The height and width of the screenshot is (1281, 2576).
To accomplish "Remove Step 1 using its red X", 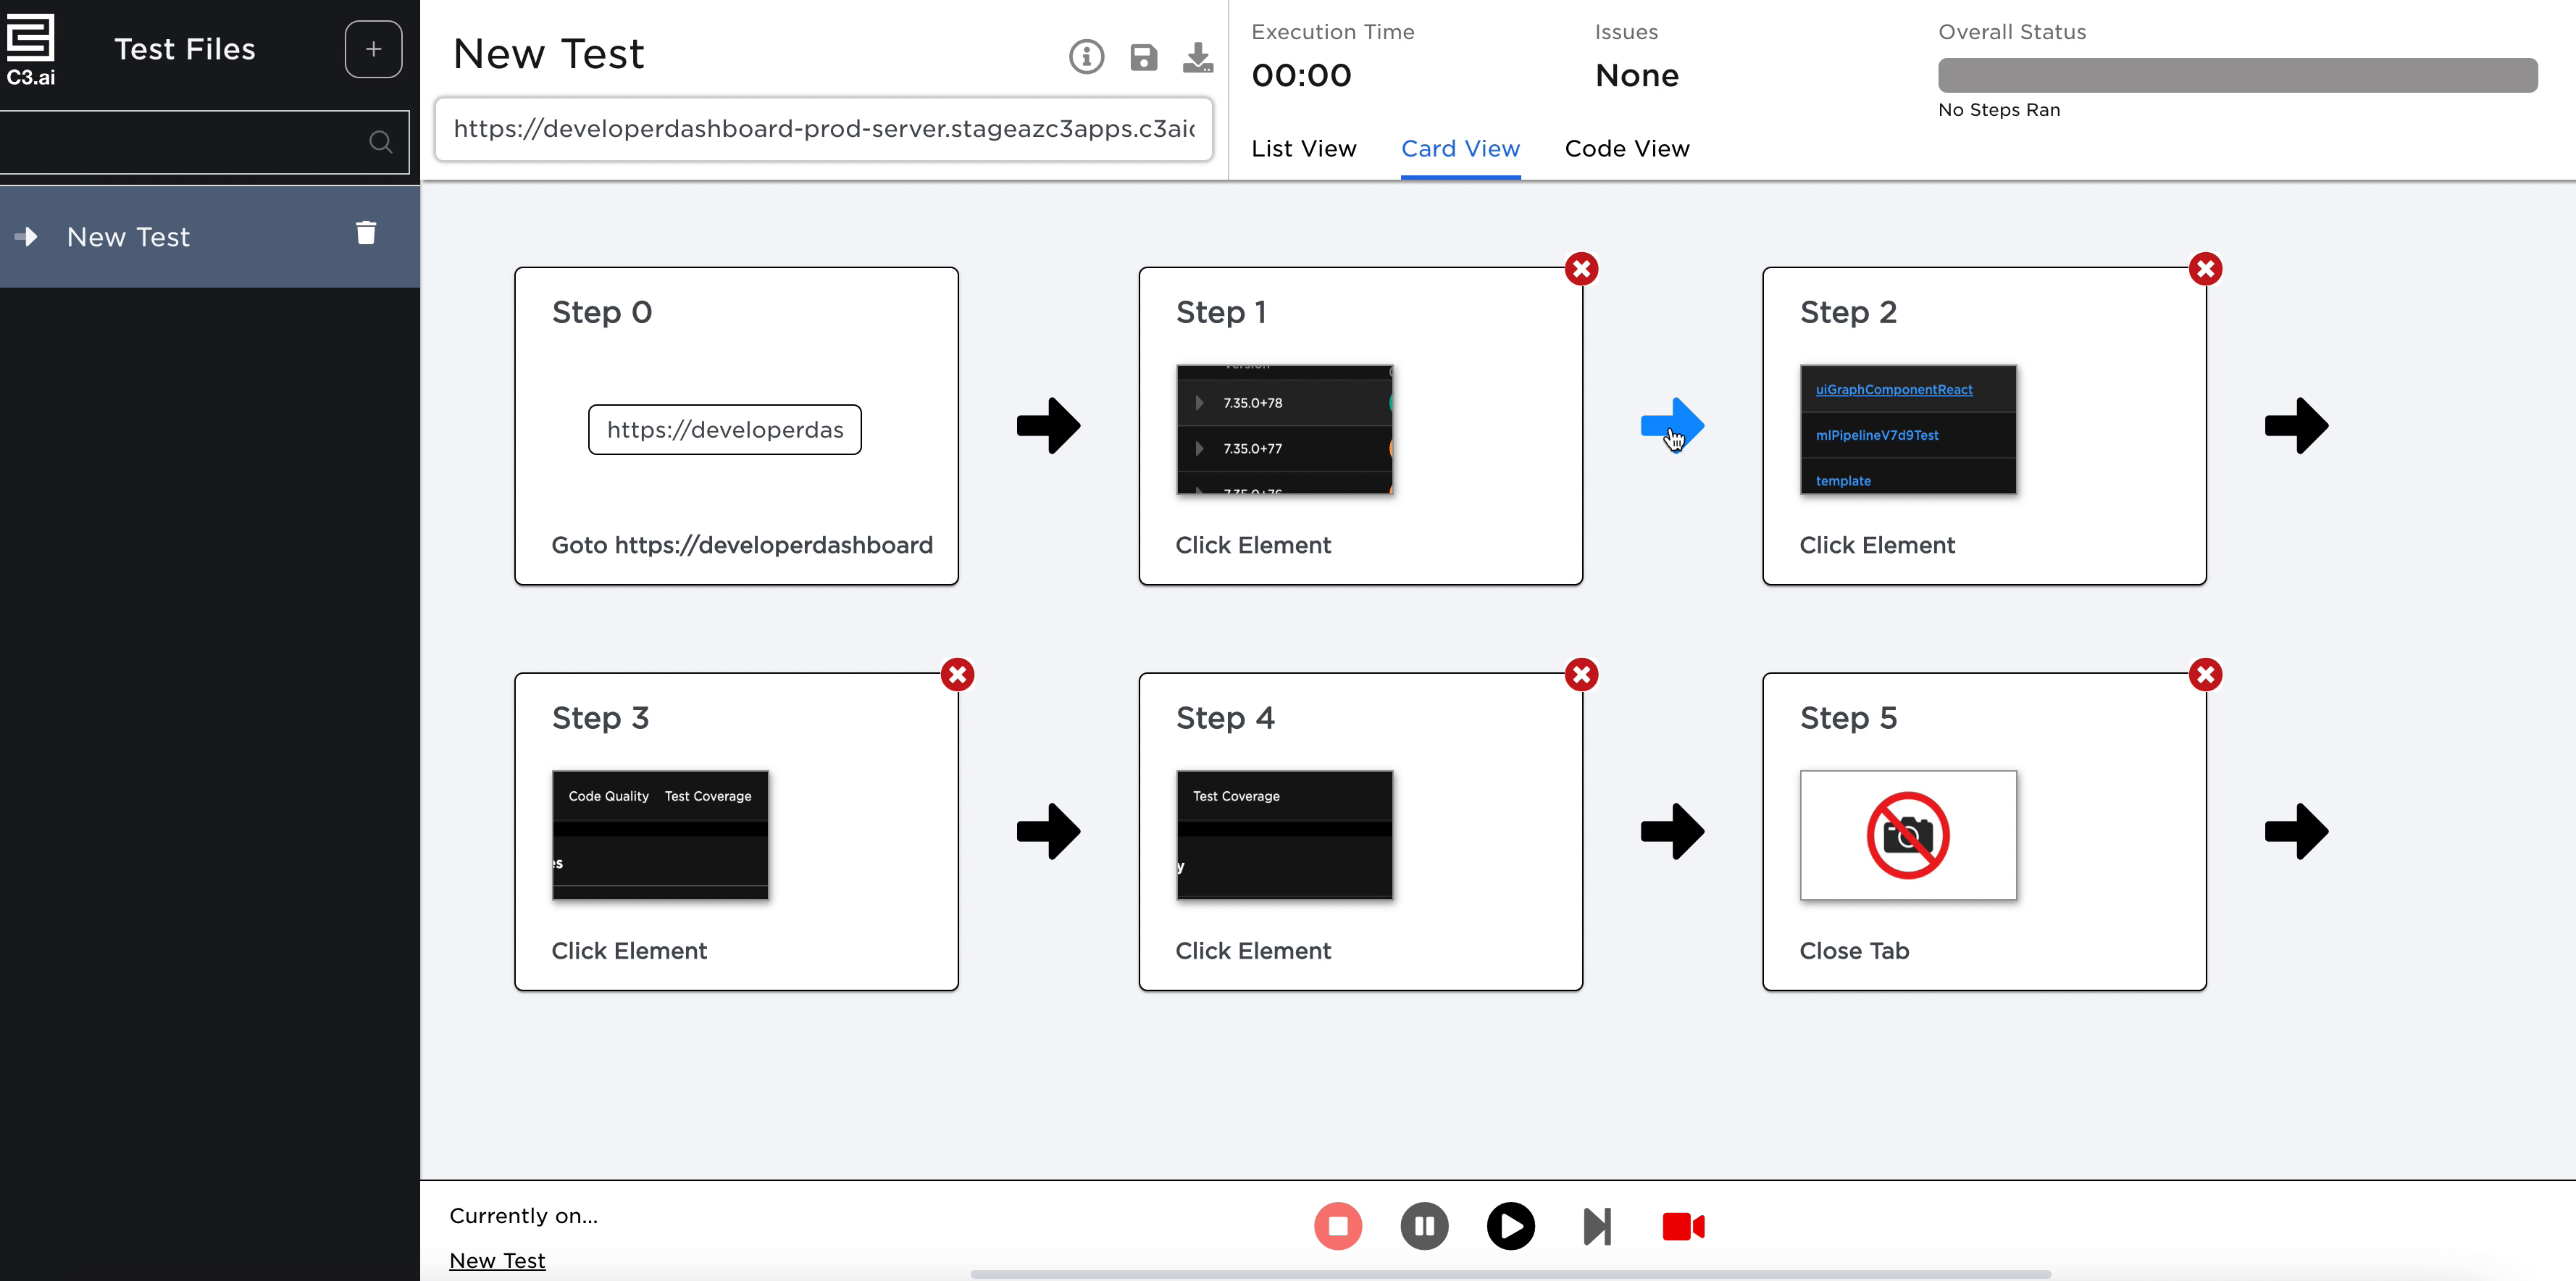I will 1582,268.
